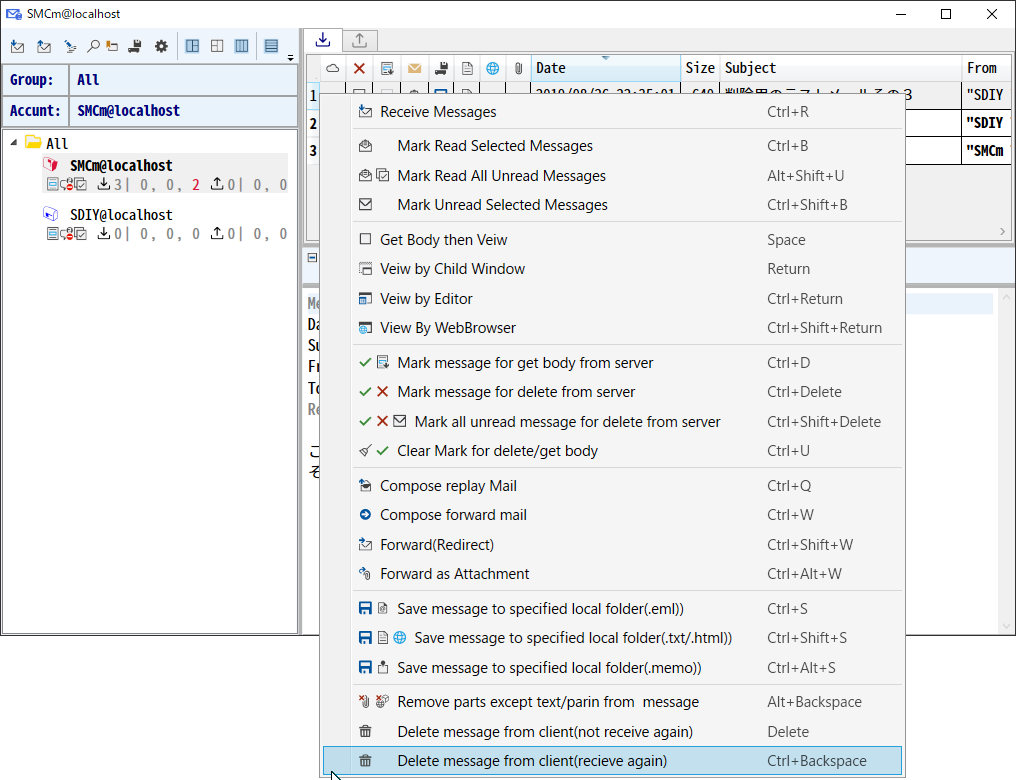Click the cloud column header icon
Screen dimensions: 1016x780
(x=333, y=68)
